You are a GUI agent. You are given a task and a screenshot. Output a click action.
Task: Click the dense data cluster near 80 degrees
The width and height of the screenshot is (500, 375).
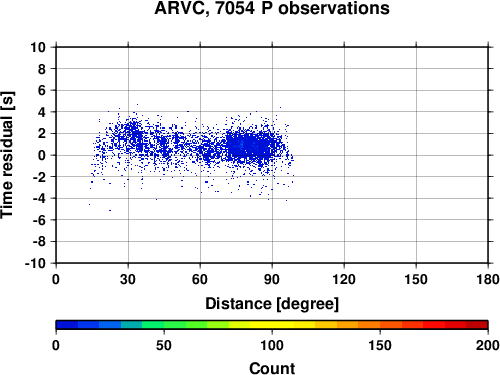click(x=252, y=146)
